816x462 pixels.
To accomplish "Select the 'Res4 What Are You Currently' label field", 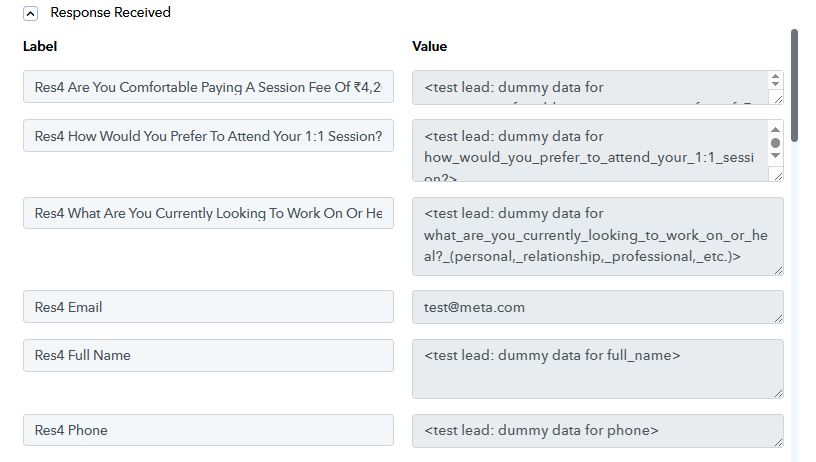I will click(x=208, y=213).
